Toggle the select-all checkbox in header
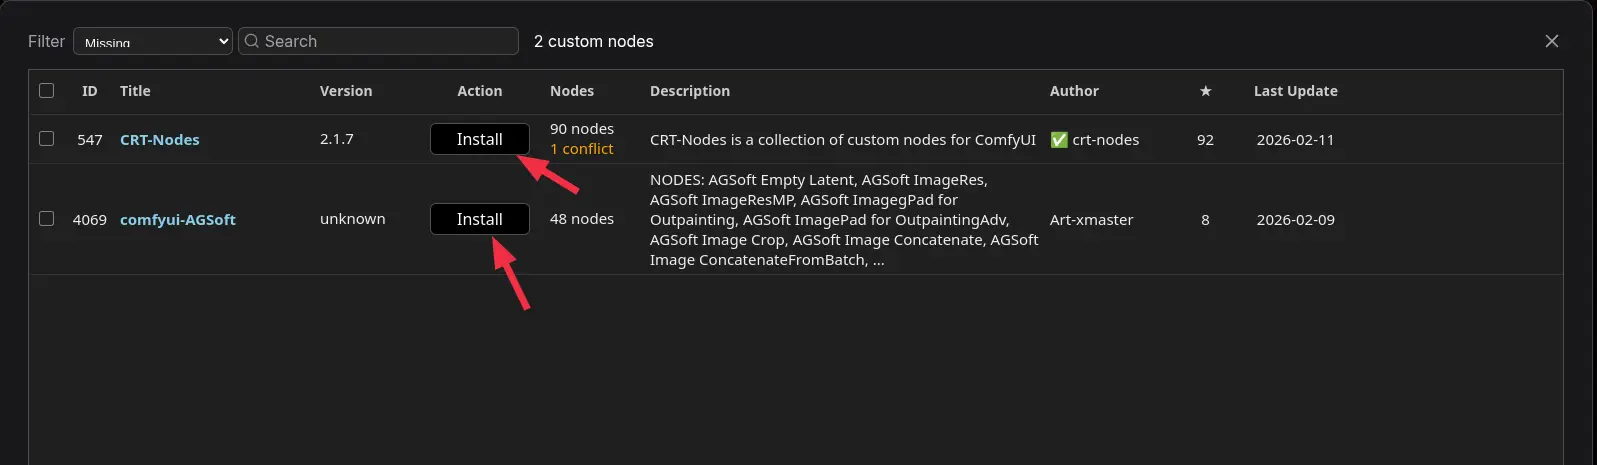The height and width of the screenshot is (465, 1597). (x=47, y=91)
